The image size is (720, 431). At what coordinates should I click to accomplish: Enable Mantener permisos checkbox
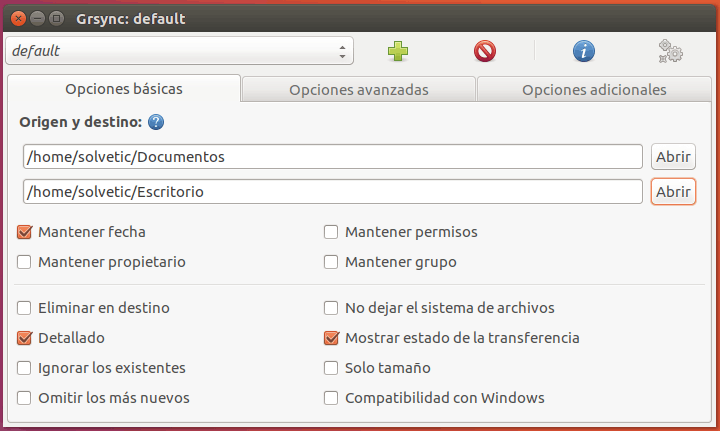coord(331,232)
